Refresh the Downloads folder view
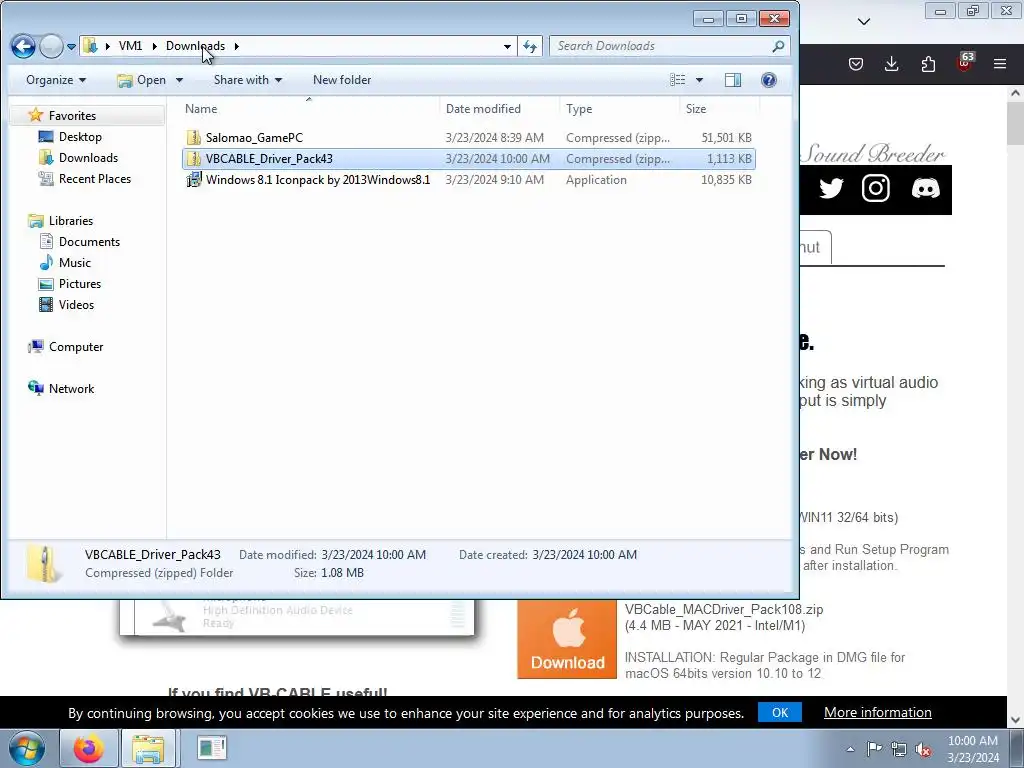 [530, 46]
